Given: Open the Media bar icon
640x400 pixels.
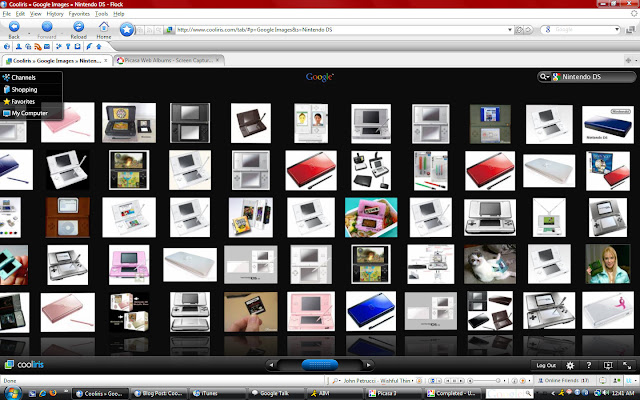Looking at the screenshot, I should (x=28, y=47).
